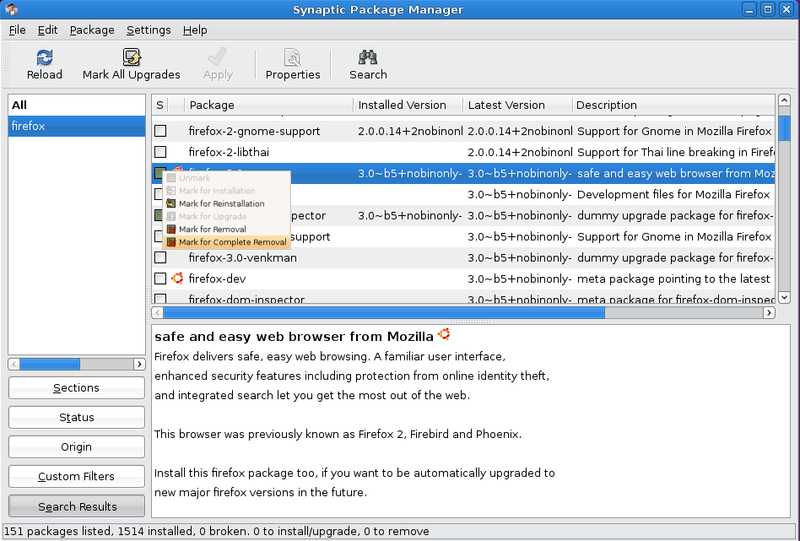Click the Ubuntu logo after the description heading
Screen dimensions: 800x541
pyautogui.click(x=444, y=334)
